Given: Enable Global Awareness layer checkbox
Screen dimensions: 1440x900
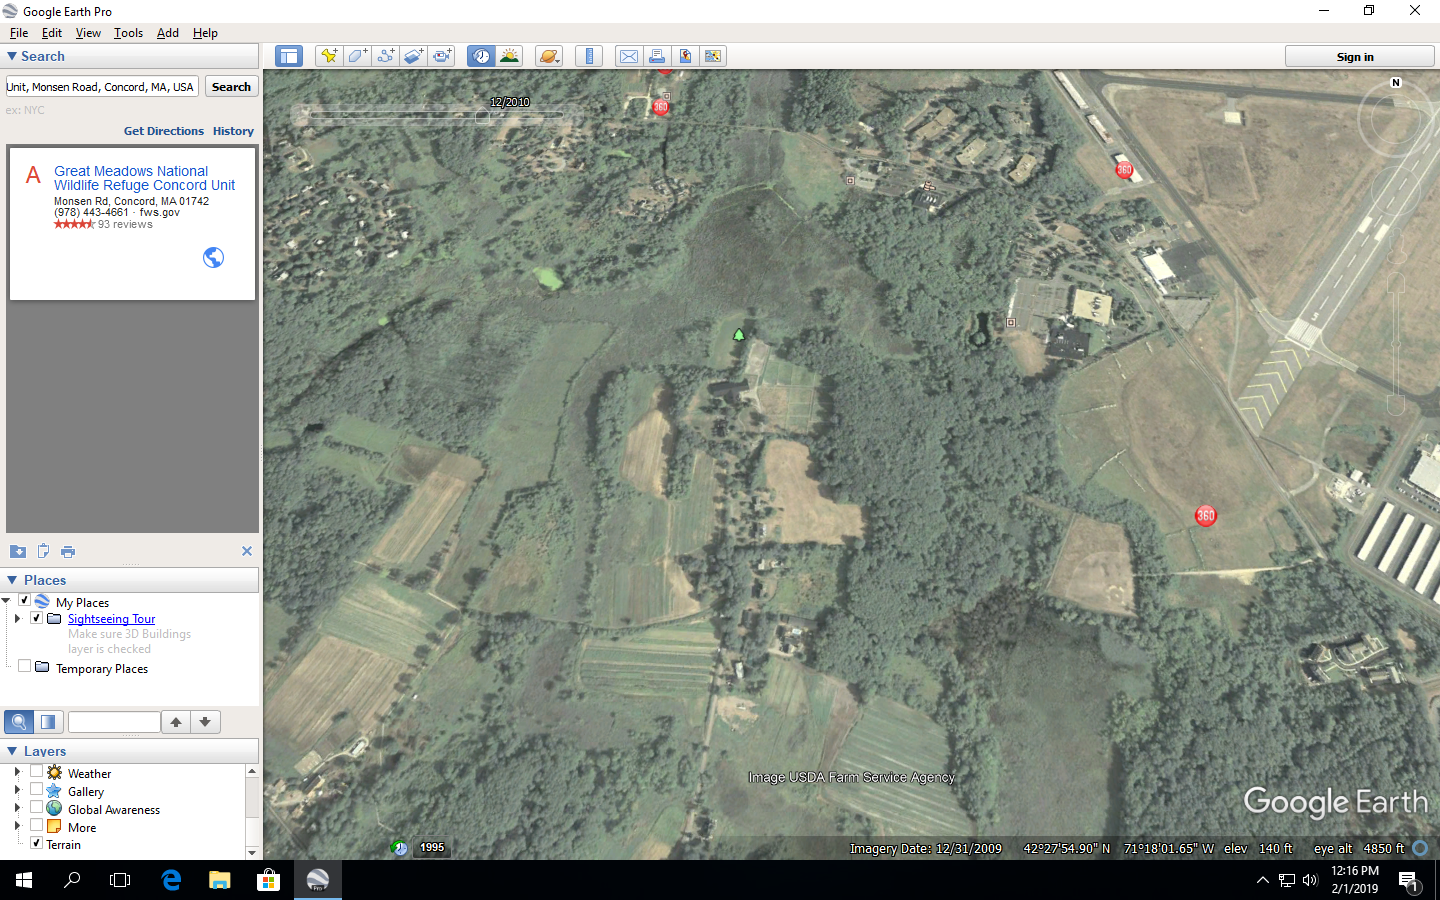Looking at the screenshot, I should click(x=37, y=807).
